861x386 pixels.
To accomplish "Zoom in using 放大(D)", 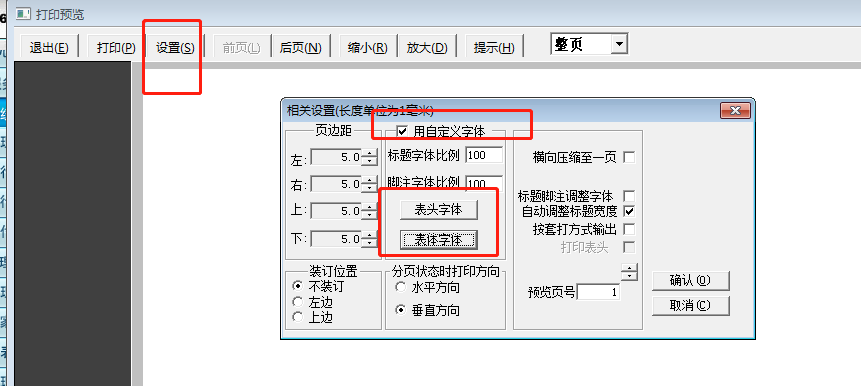I will coord(427,47).
